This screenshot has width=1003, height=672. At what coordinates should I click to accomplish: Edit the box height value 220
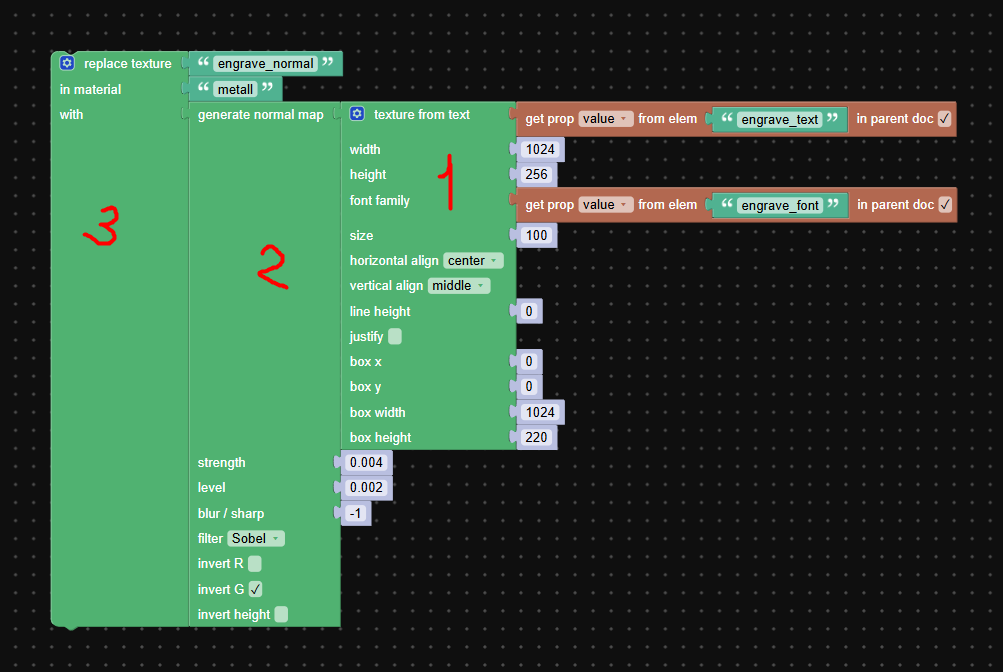pyautogui.click(x=536, y=437)
